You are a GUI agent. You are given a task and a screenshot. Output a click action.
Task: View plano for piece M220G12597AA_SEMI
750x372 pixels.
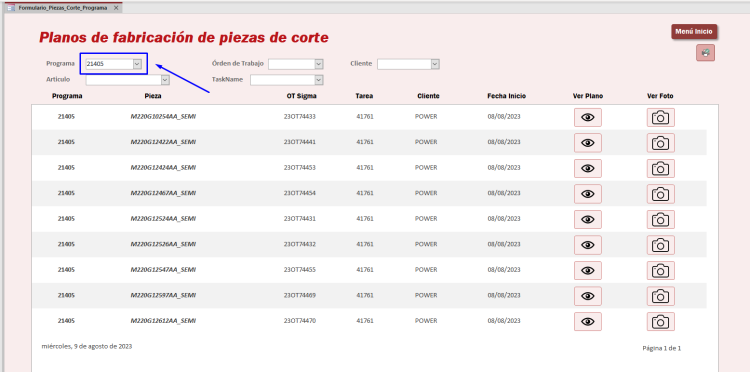point(587,296)
